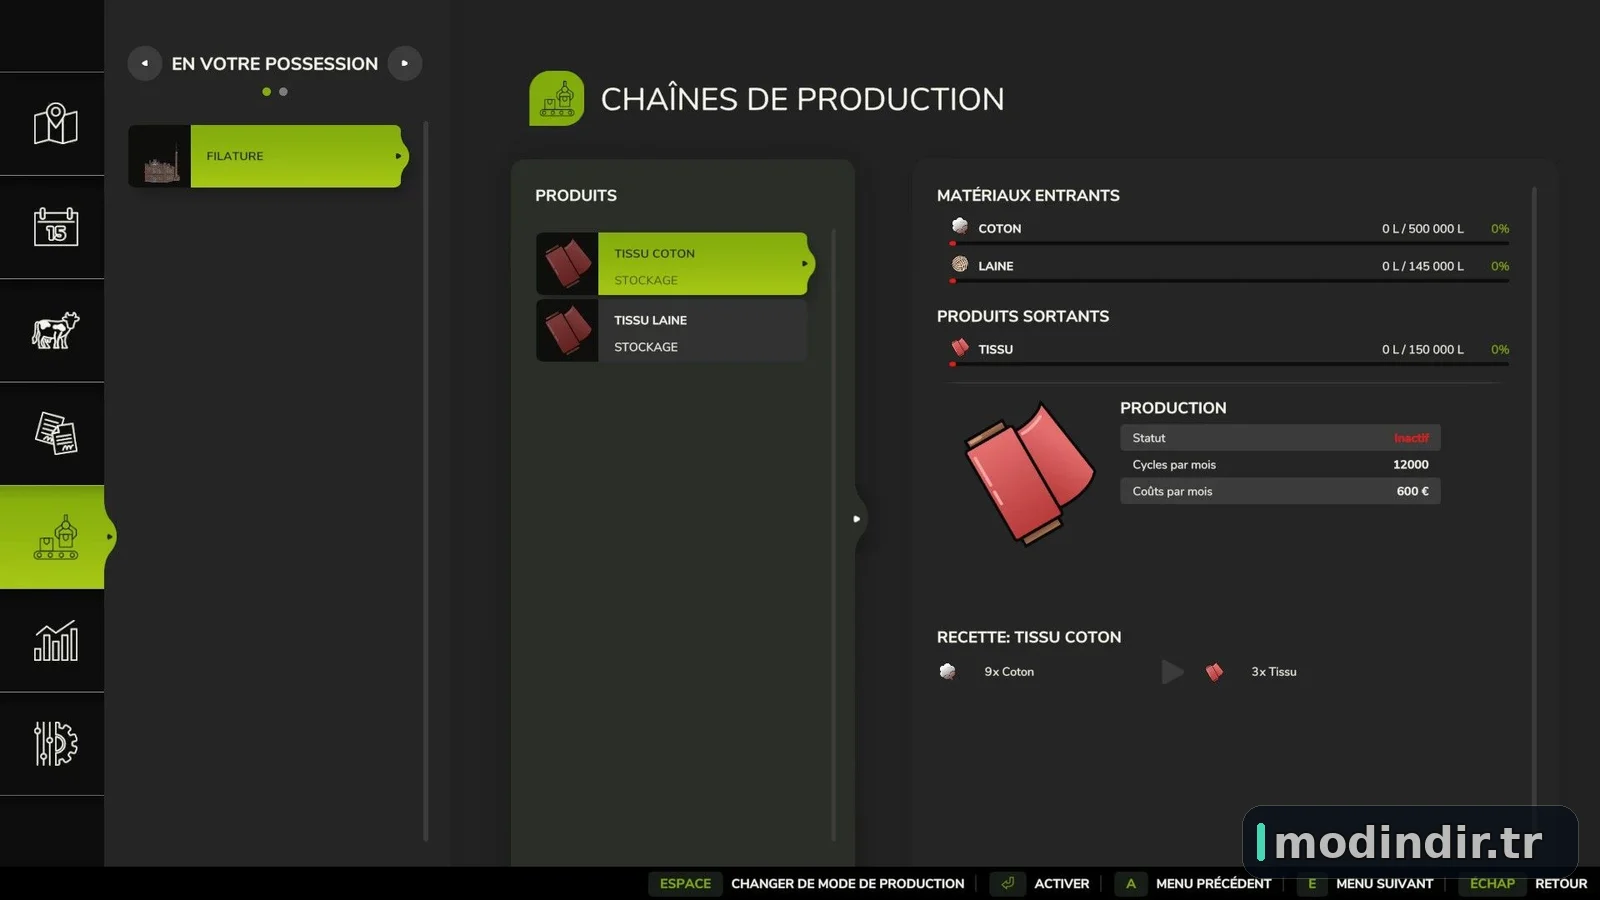The height and width of the screenshot is (900, 1600).
Task: Click the Coton material icon in inputs
Action: [960, 227]
